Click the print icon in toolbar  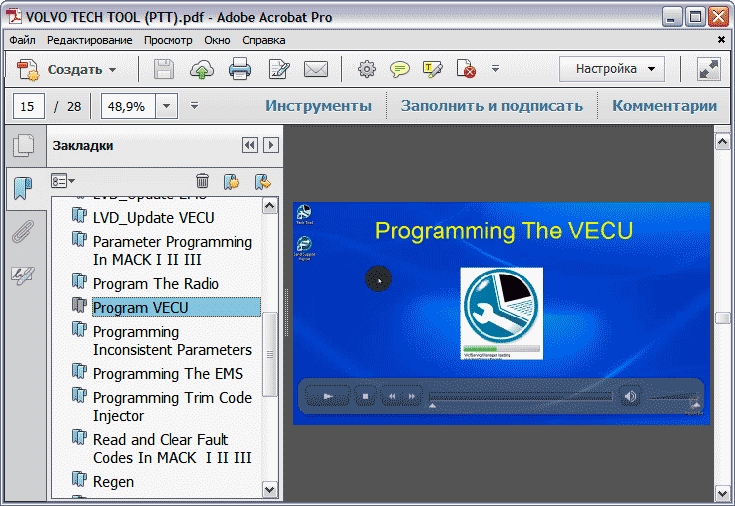[x=240, y=69]
